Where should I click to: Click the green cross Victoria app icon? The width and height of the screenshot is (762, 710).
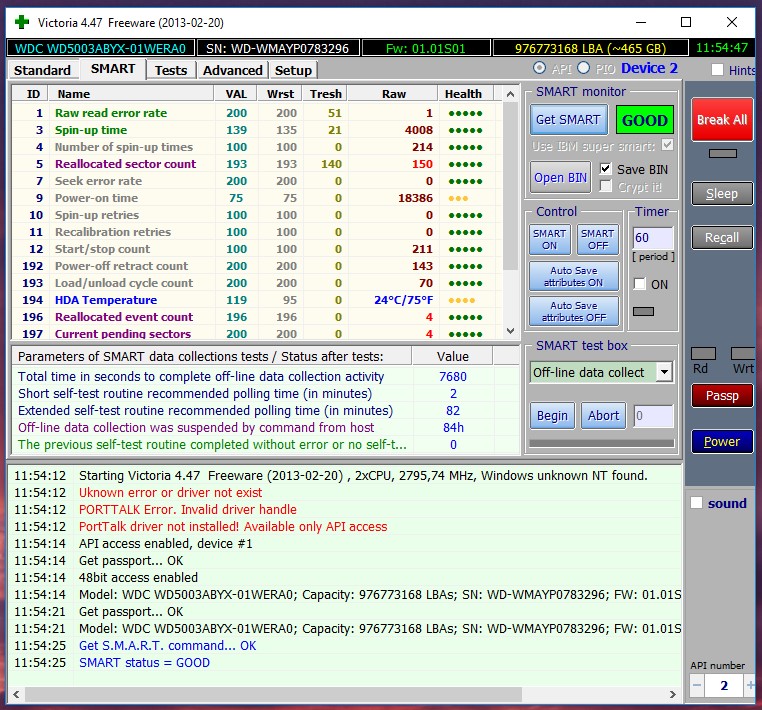tap(22, 22)
